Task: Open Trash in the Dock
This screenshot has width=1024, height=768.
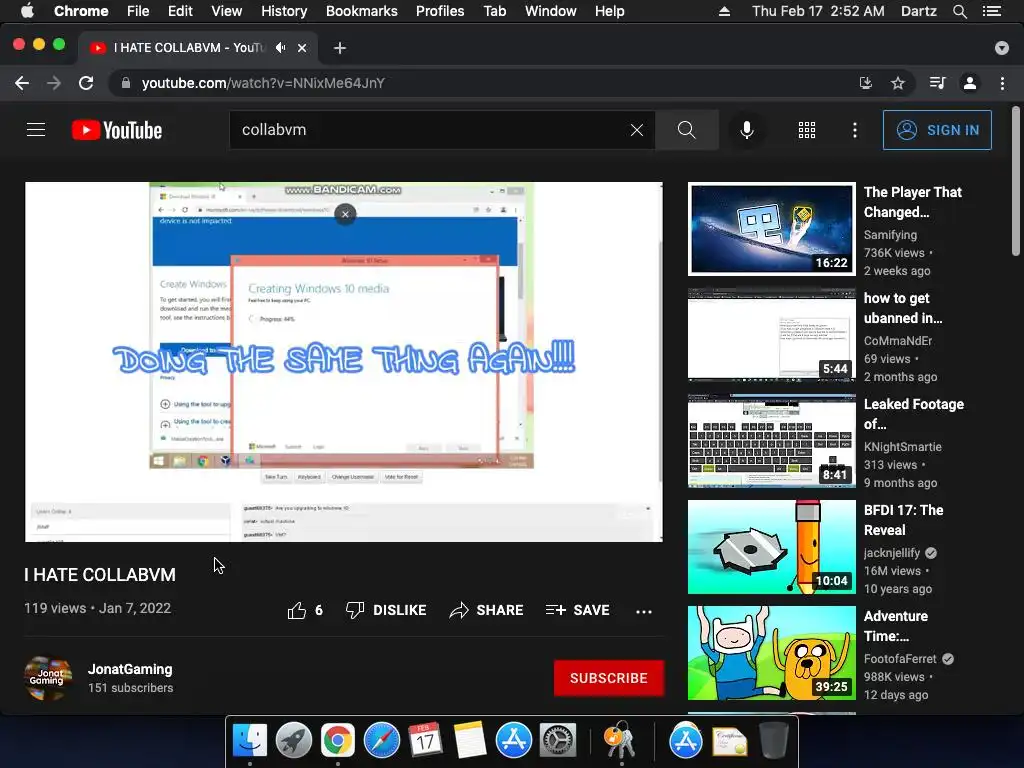Action: pos(774,740)
